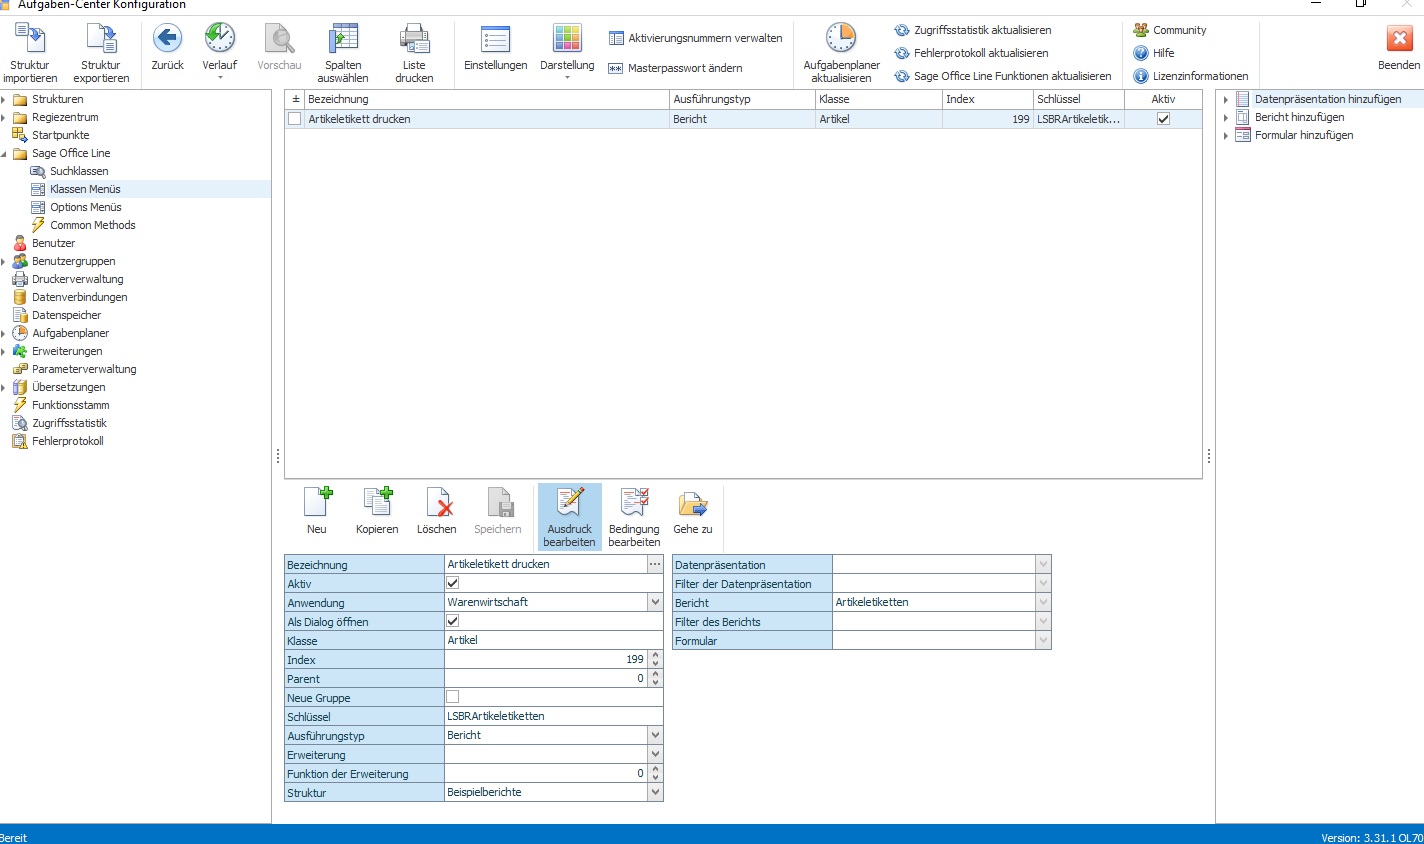Enable the Neue Gruppe checkbox
Viewport: 1424px width, 844px height.
point(452,697)
